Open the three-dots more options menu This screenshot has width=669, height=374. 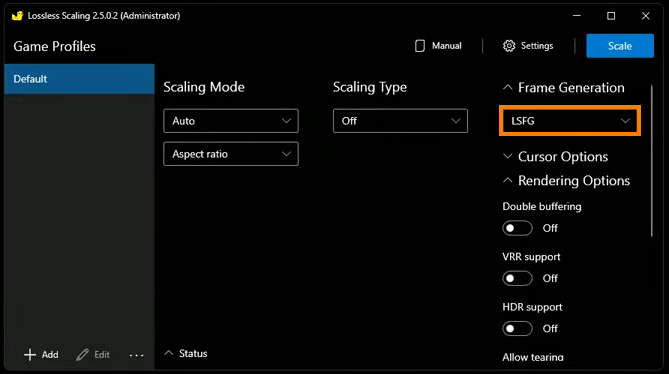137,355
